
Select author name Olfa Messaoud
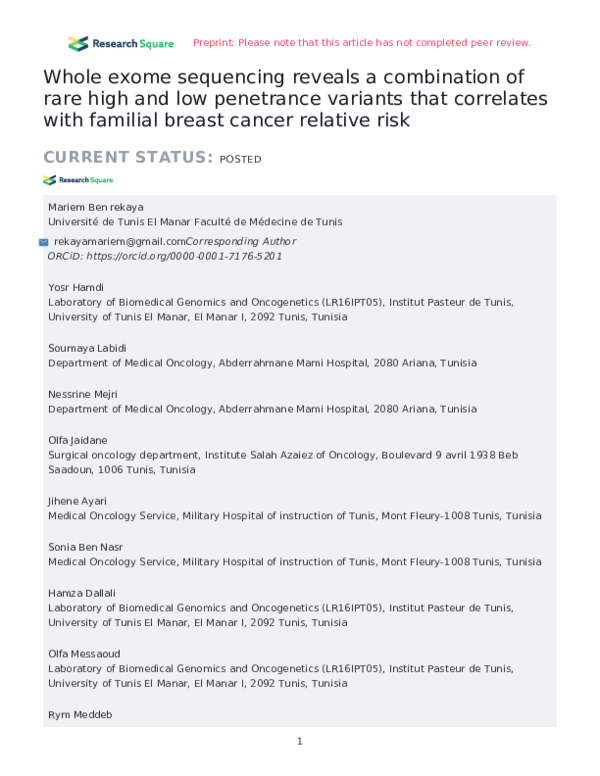coord(86,654)
